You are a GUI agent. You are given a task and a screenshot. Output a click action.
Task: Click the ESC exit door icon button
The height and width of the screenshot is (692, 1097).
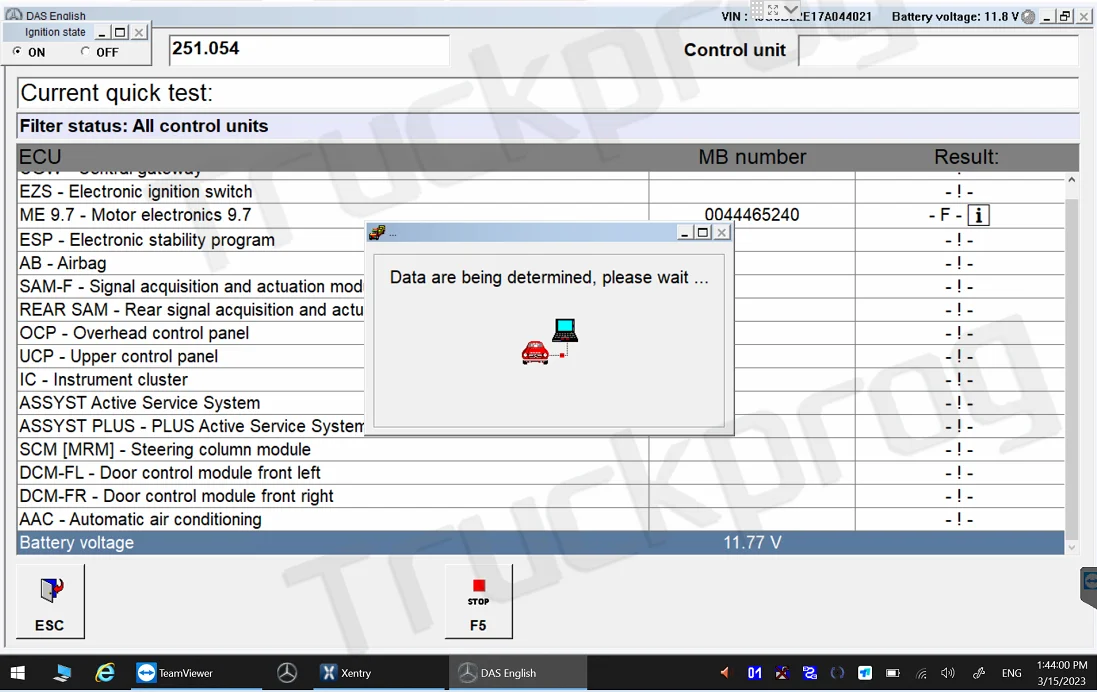click(x=50, y=601)
